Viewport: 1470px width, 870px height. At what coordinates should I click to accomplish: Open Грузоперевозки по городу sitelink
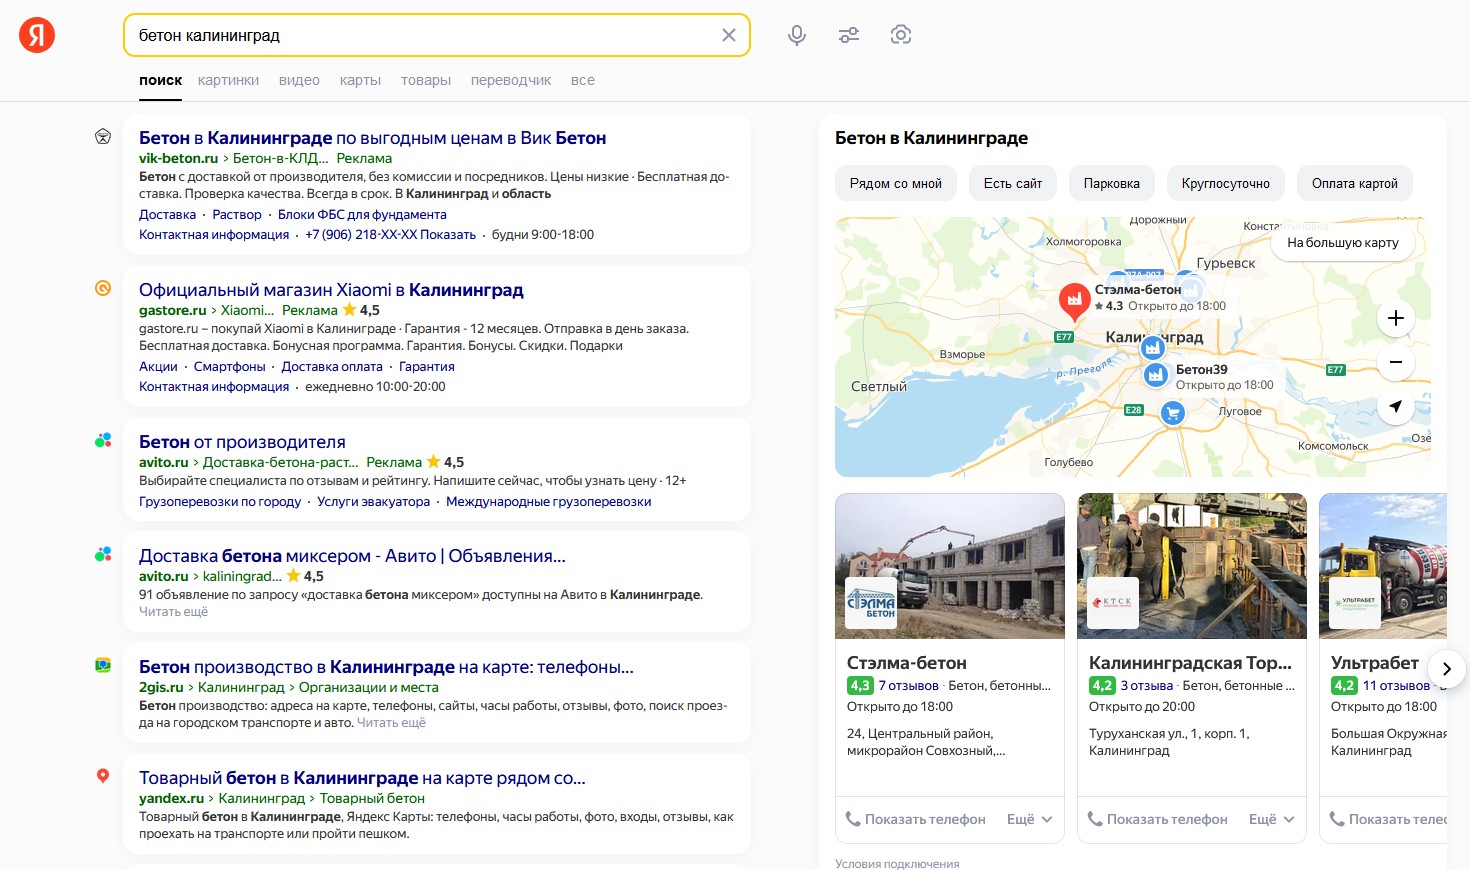click(220, 501)
